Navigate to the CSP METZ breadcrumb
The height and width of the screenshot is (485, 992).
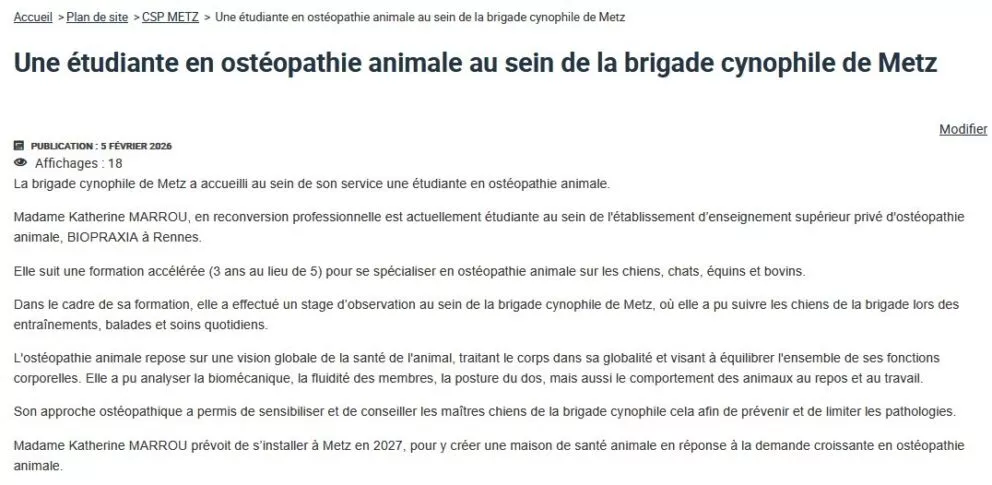pyautogui.click(x=169, y=18)
